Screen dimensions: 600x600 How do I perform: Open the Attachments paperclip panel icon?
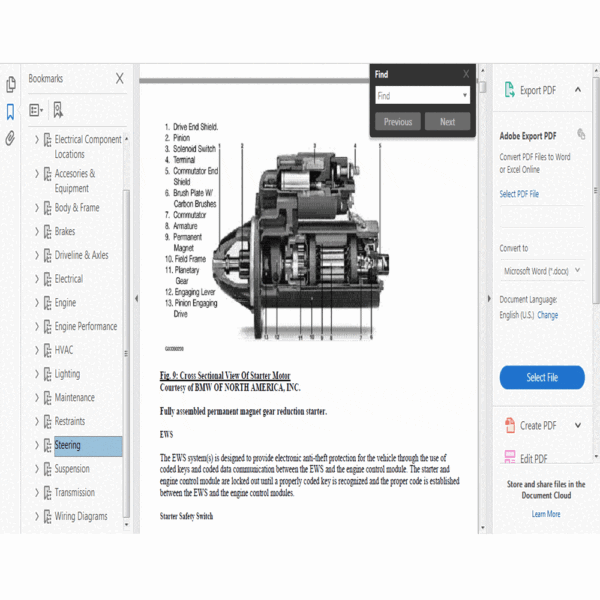coord(10,138)
